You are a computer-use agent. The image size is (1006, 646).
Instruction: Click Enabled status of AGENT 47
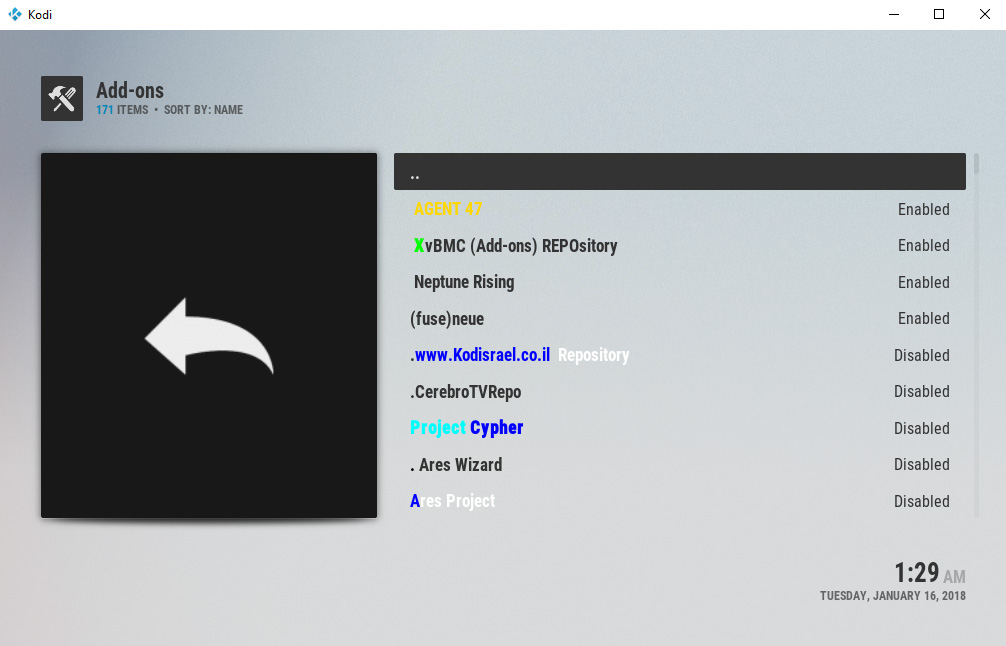[x=923, y=209]
